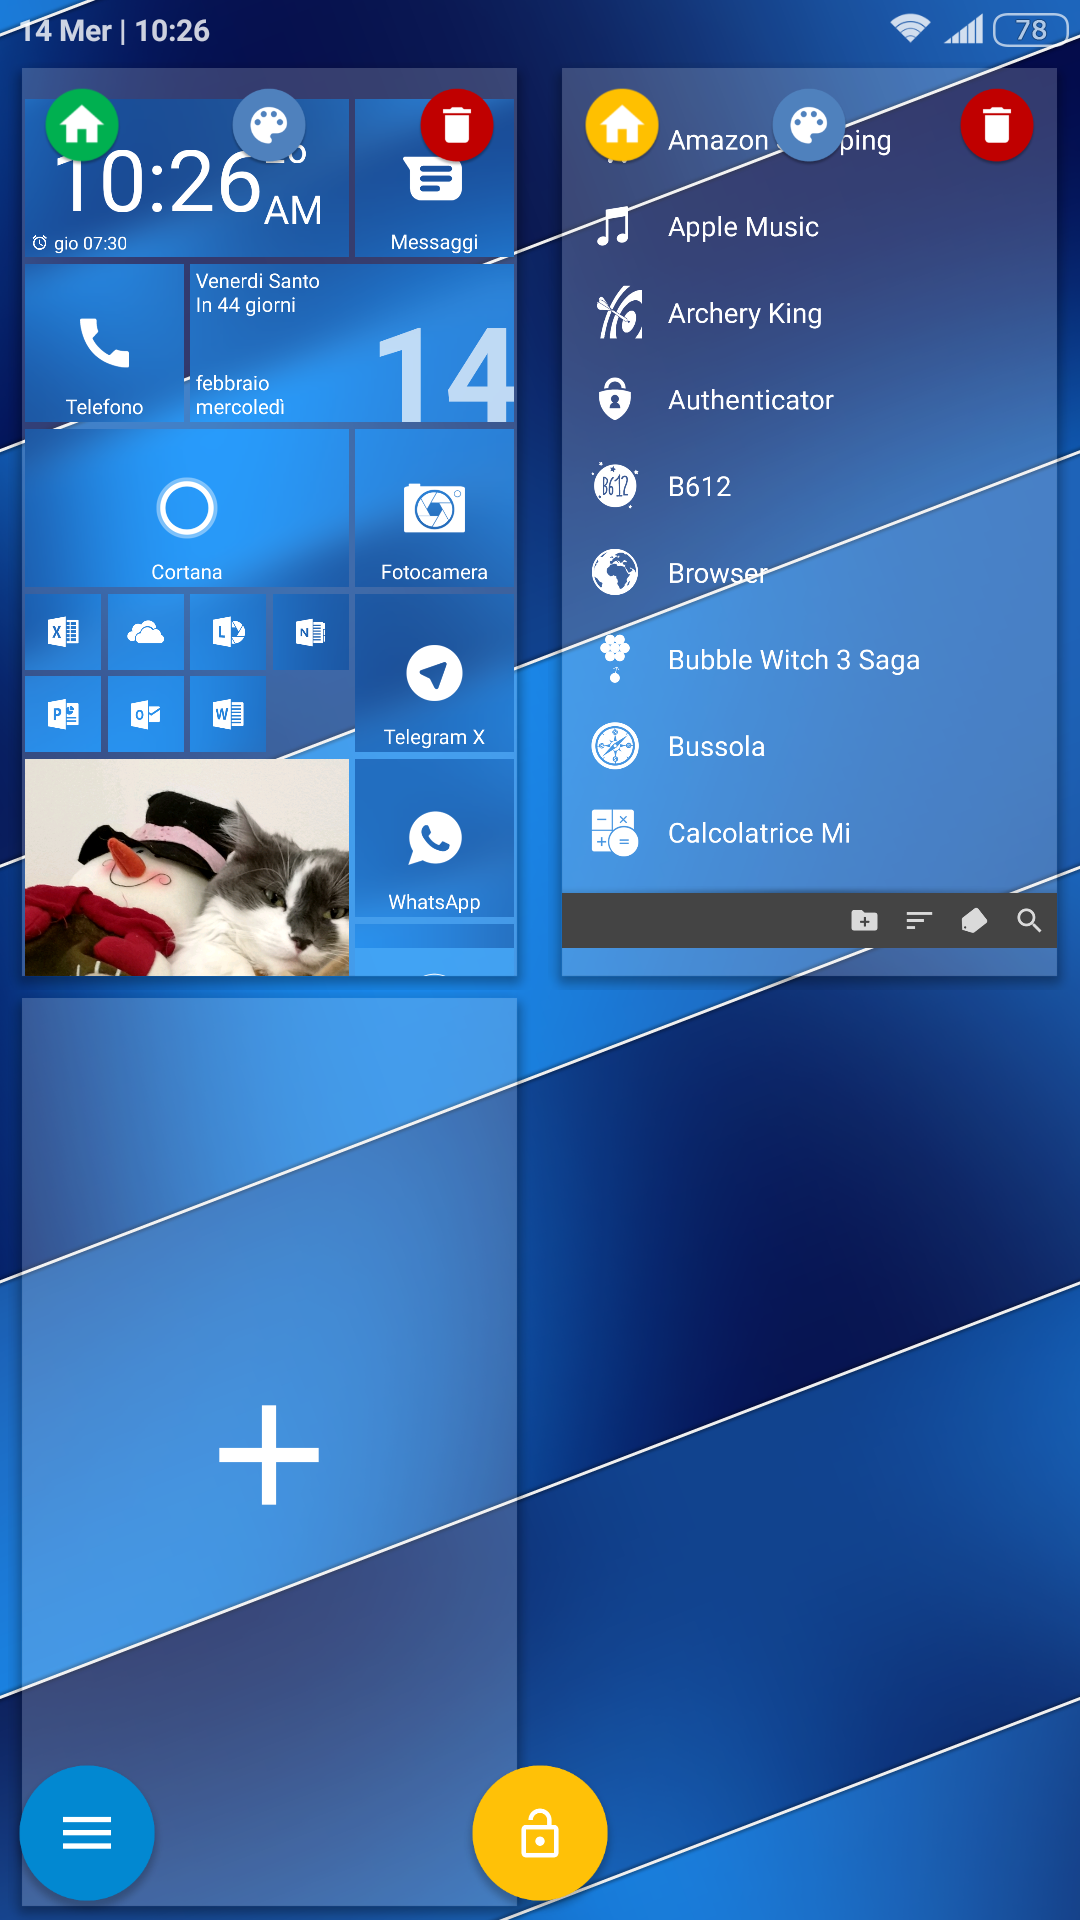The height and width of the screenshot is (1920, 1080).
Task: Tap the status bar date 14 Mer | 10:26
Action: pyautogui.click(x=115, y=31)
